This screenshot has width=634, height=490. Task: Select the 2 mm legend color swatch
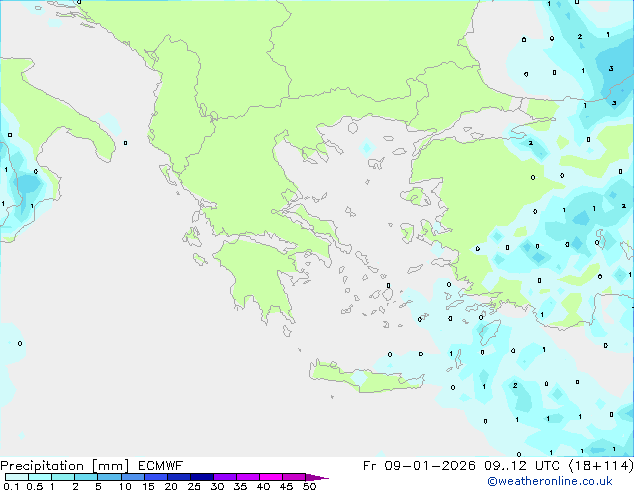86,477
